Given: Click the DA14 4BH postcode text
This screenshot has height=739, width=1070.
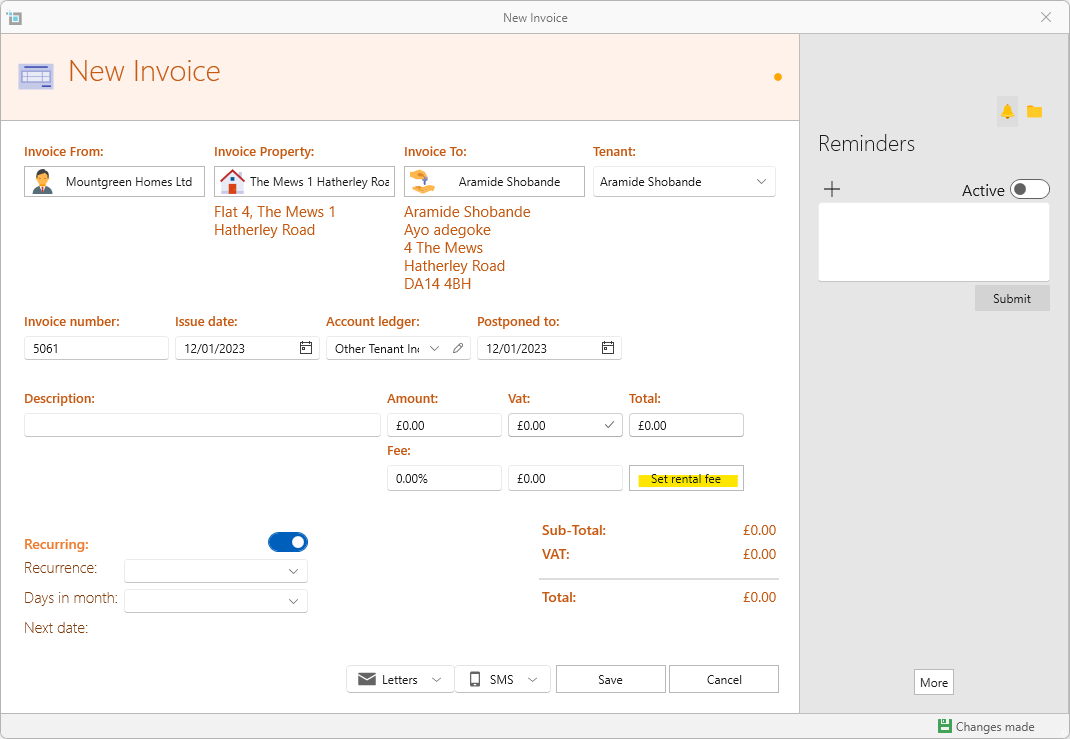Looking at the screenshot, I should 437,284.
